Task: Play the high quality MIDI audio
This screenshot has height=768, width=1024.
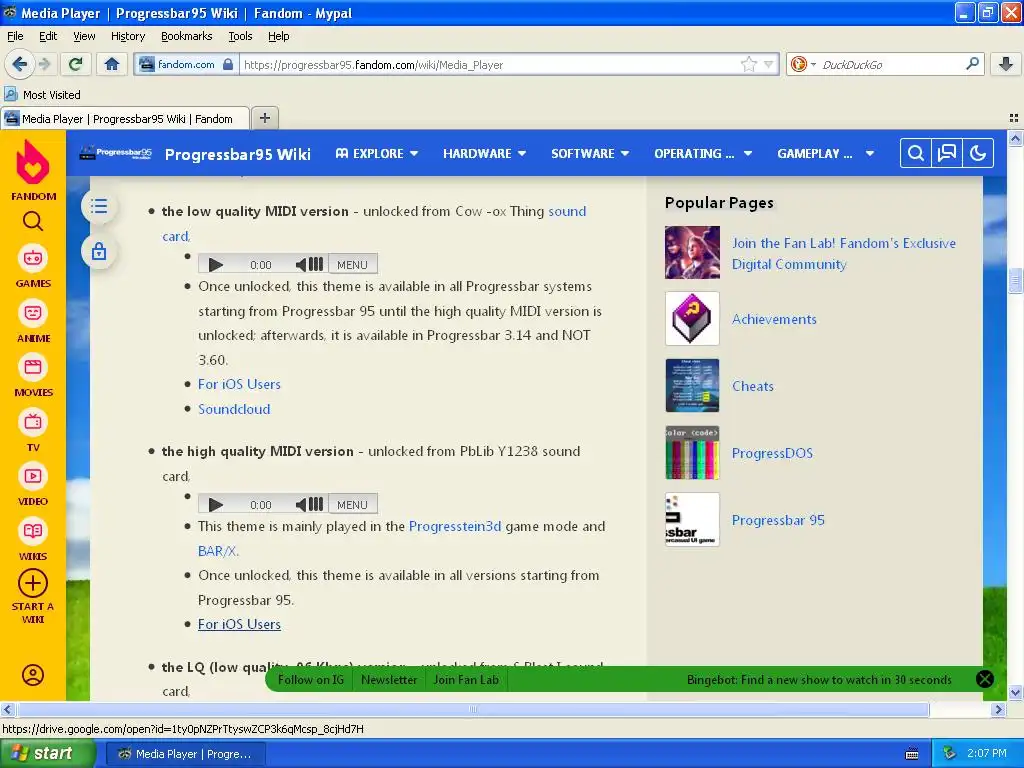Action: 216,504
